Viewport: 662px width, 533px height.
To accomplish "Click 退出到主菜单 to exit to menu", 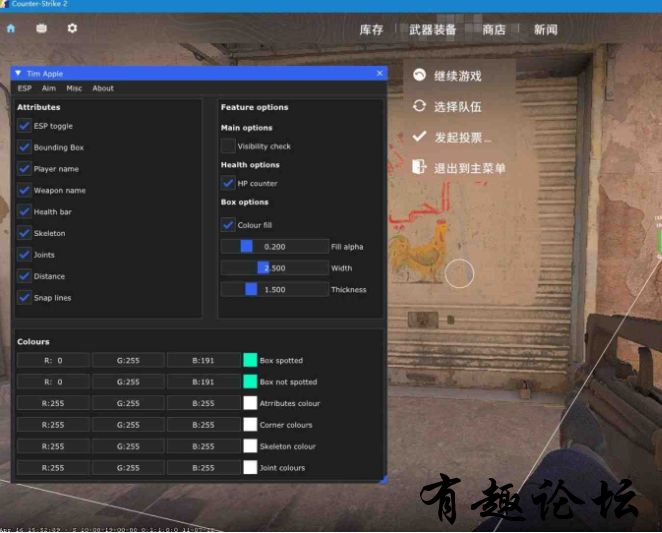I will pos(469,169).
